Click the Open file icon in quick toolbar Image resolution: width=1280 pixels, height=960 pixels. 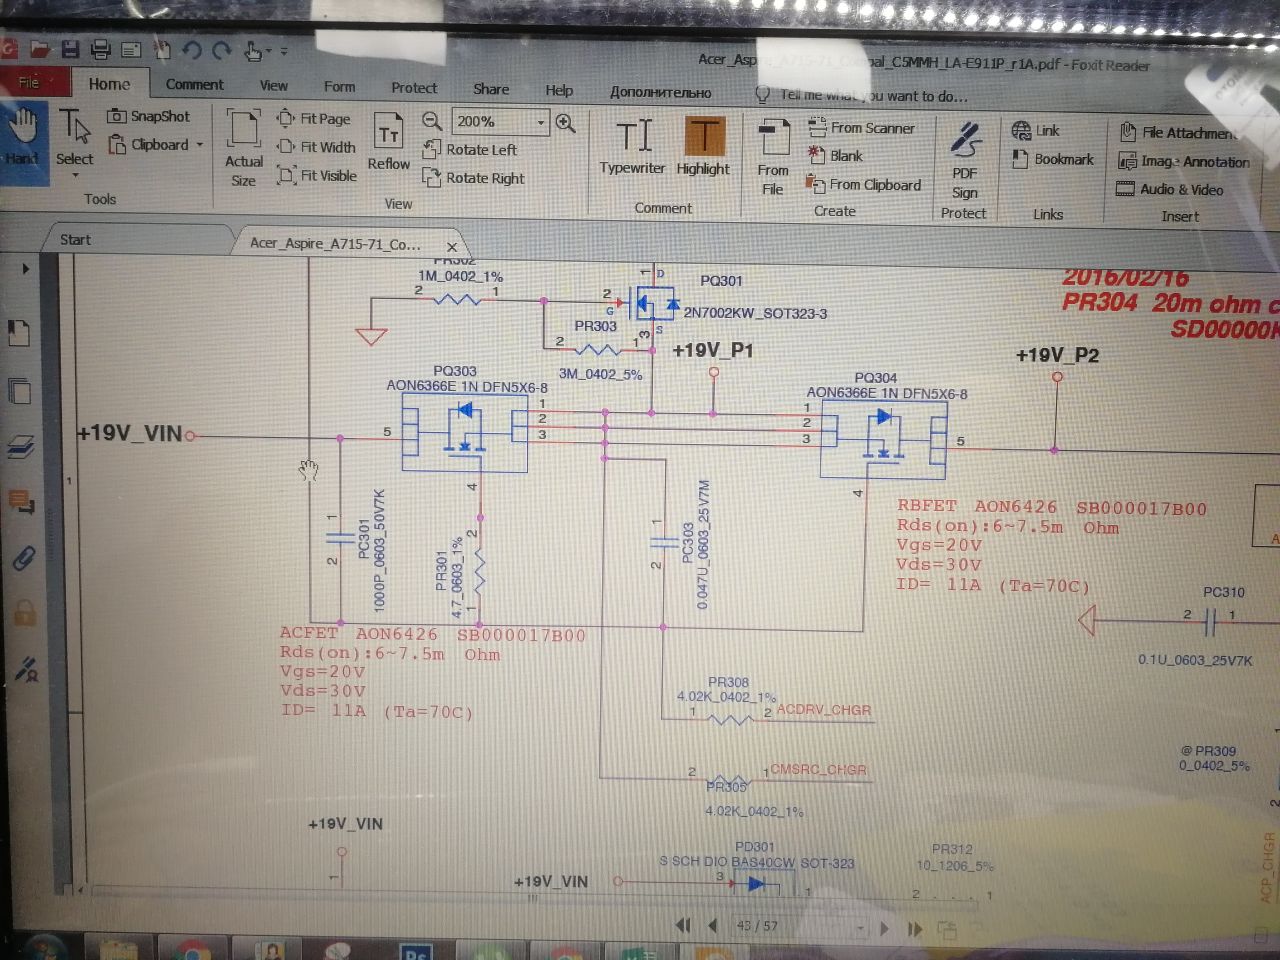40,47
